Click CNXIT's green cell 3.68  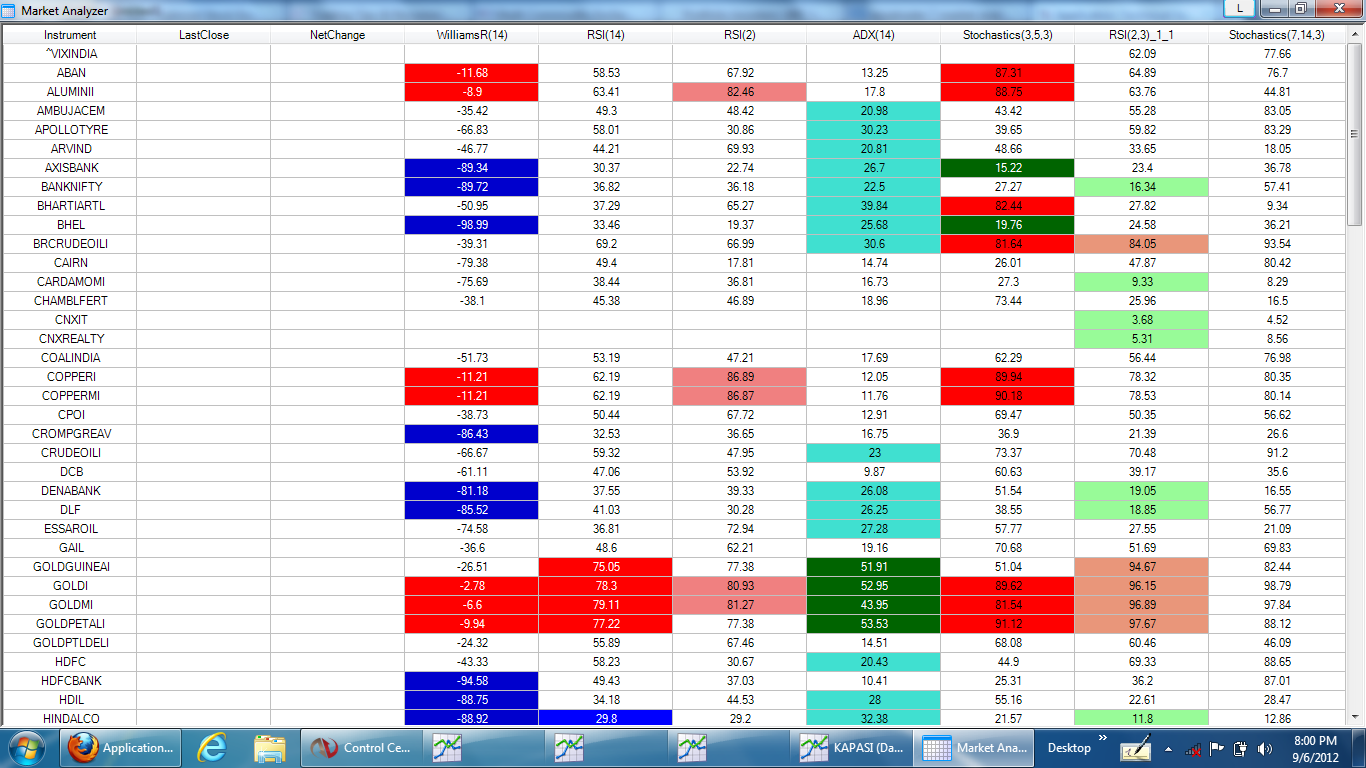pos(1142,320)
